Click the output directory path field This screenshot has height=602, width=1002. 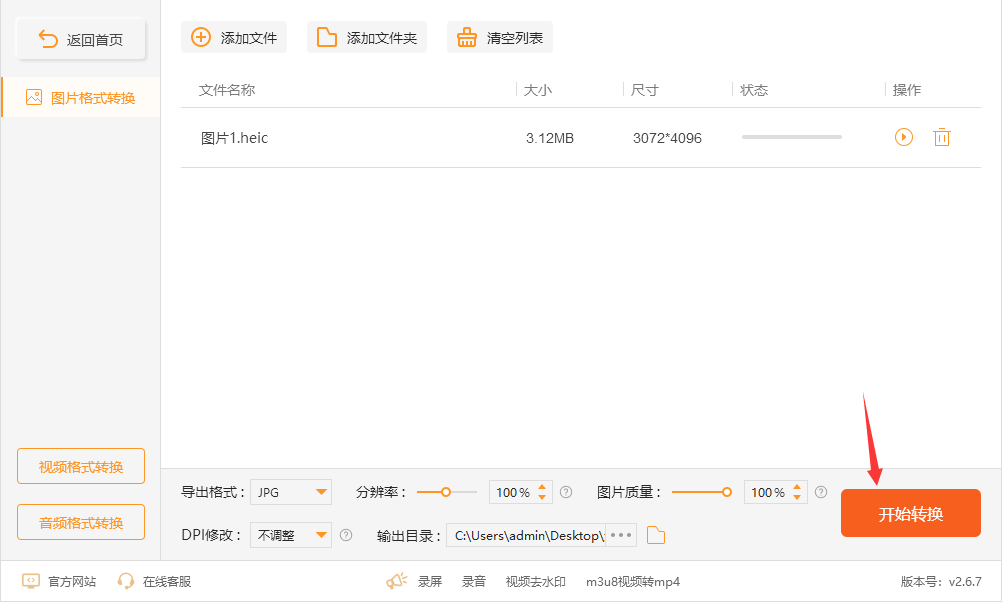(526, 535)
